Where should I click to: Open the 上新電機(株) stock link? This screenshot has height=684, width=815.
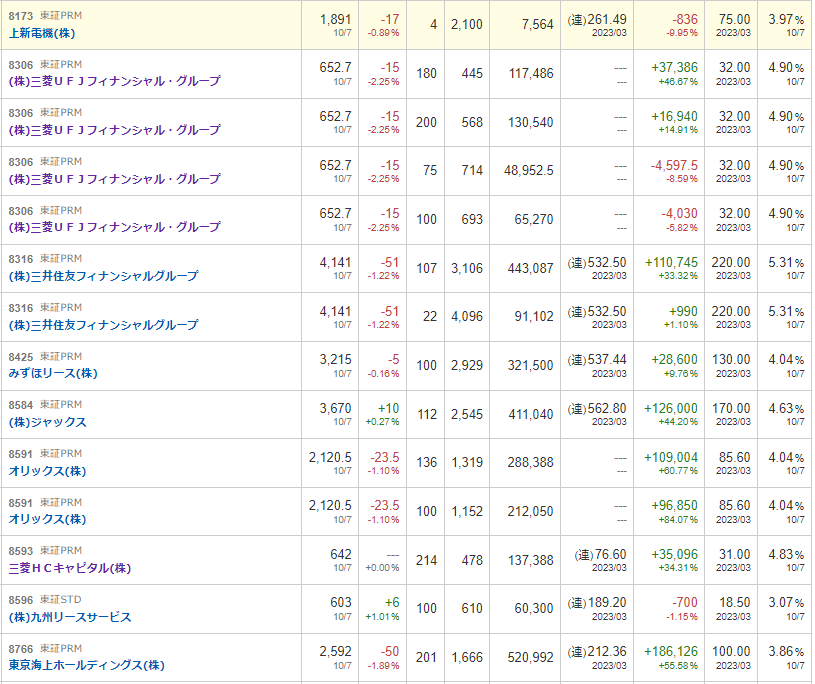[42, 33]
